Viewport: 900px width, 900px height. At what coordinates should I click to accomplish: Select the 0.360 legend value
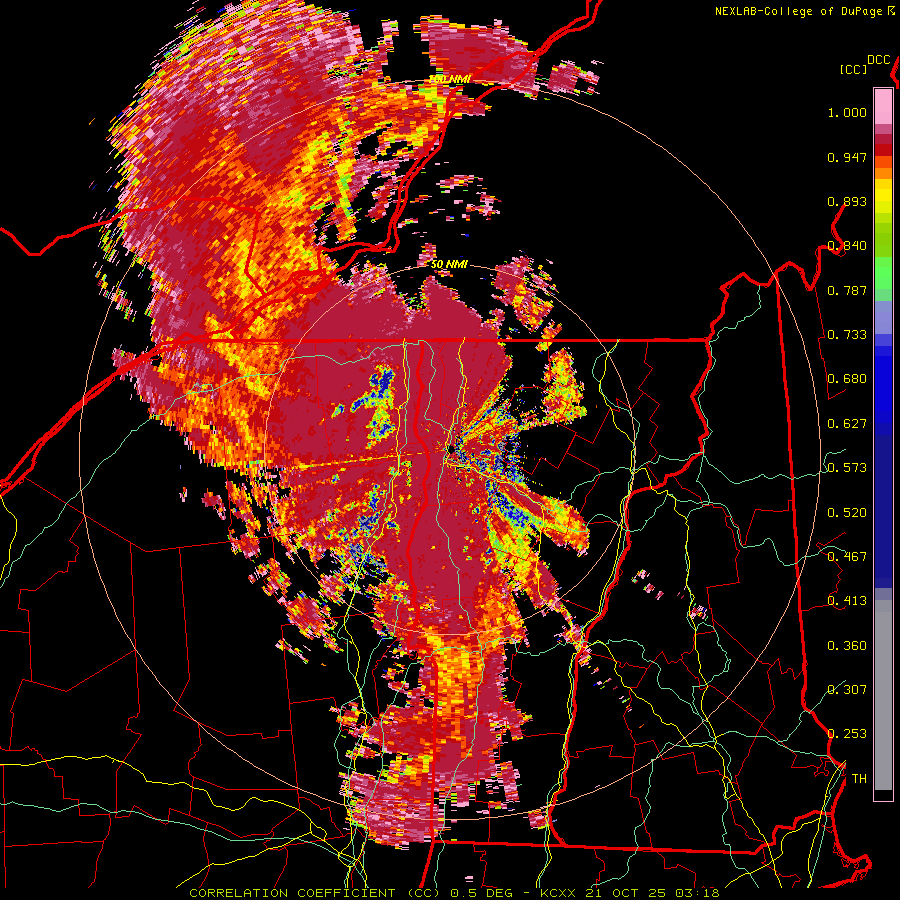(847, 646)
